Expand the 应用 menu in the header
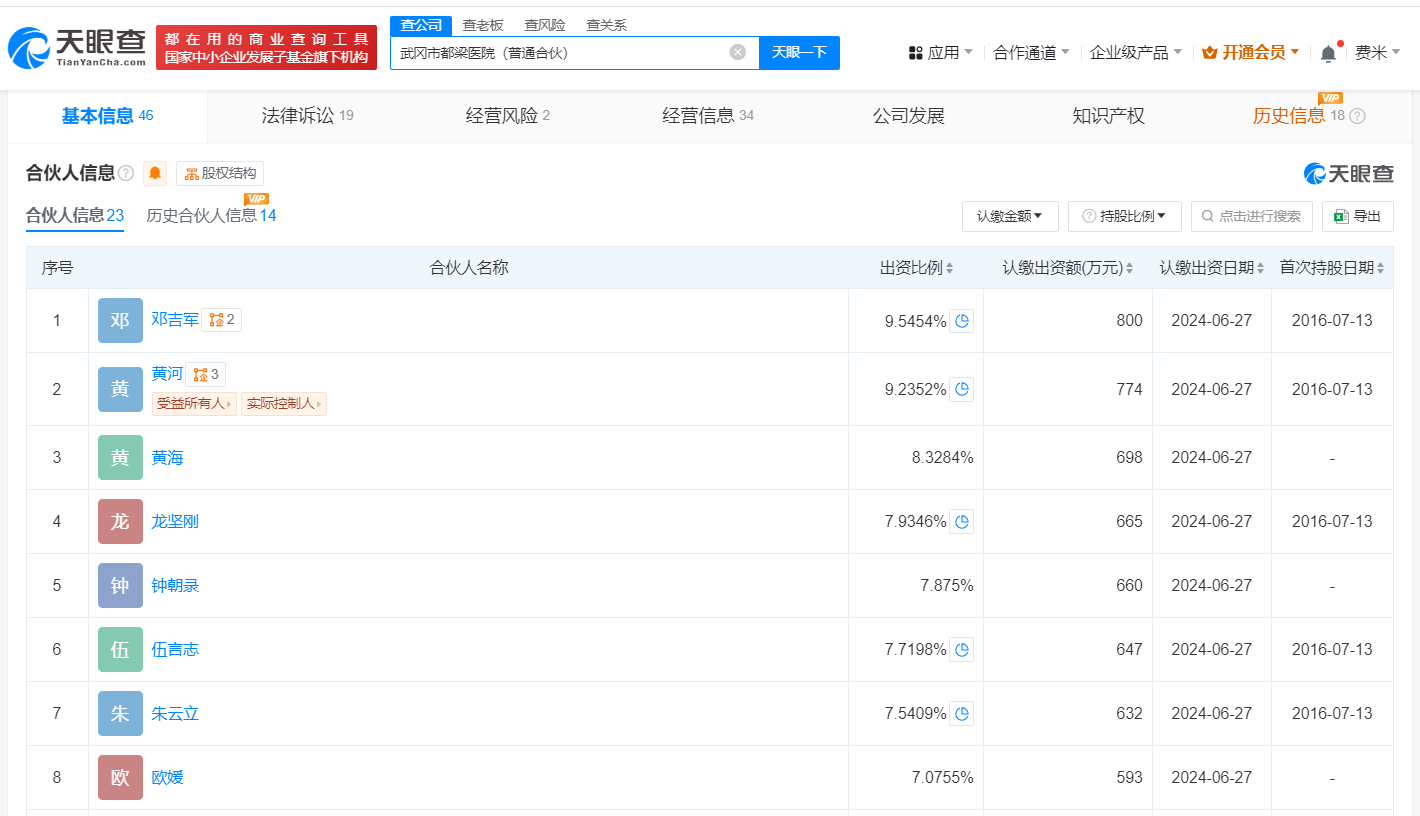The height and width of the screenshot is (816, 1420). click(940, 52)
